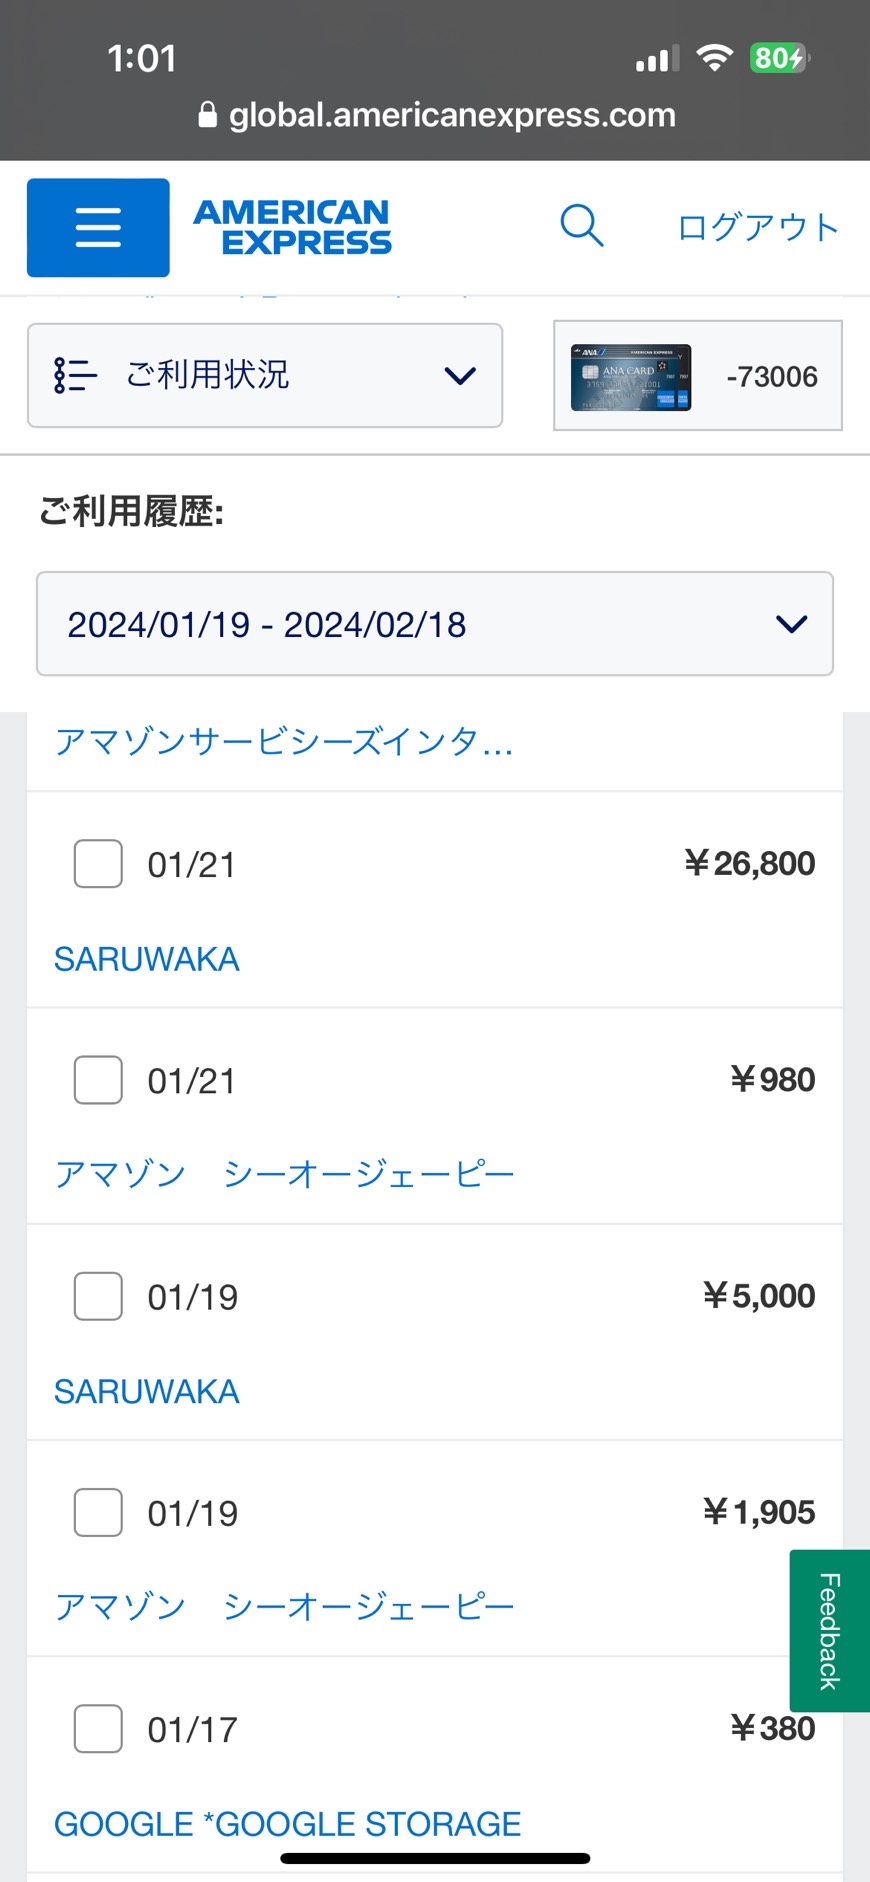Open the hamburger navigation menu

click(x=98, y=227)
